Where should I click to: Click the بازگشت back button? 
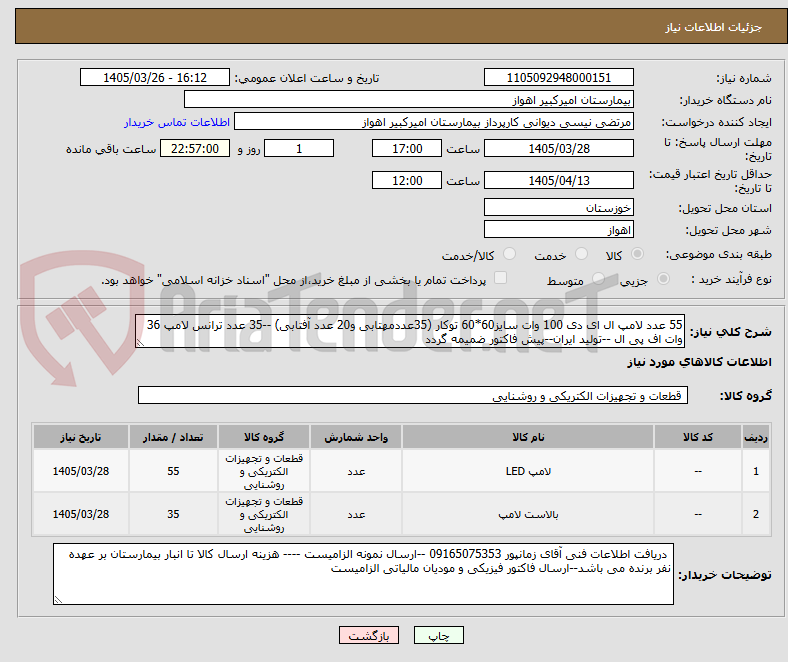pyautogui.click(x=369, y=635)
